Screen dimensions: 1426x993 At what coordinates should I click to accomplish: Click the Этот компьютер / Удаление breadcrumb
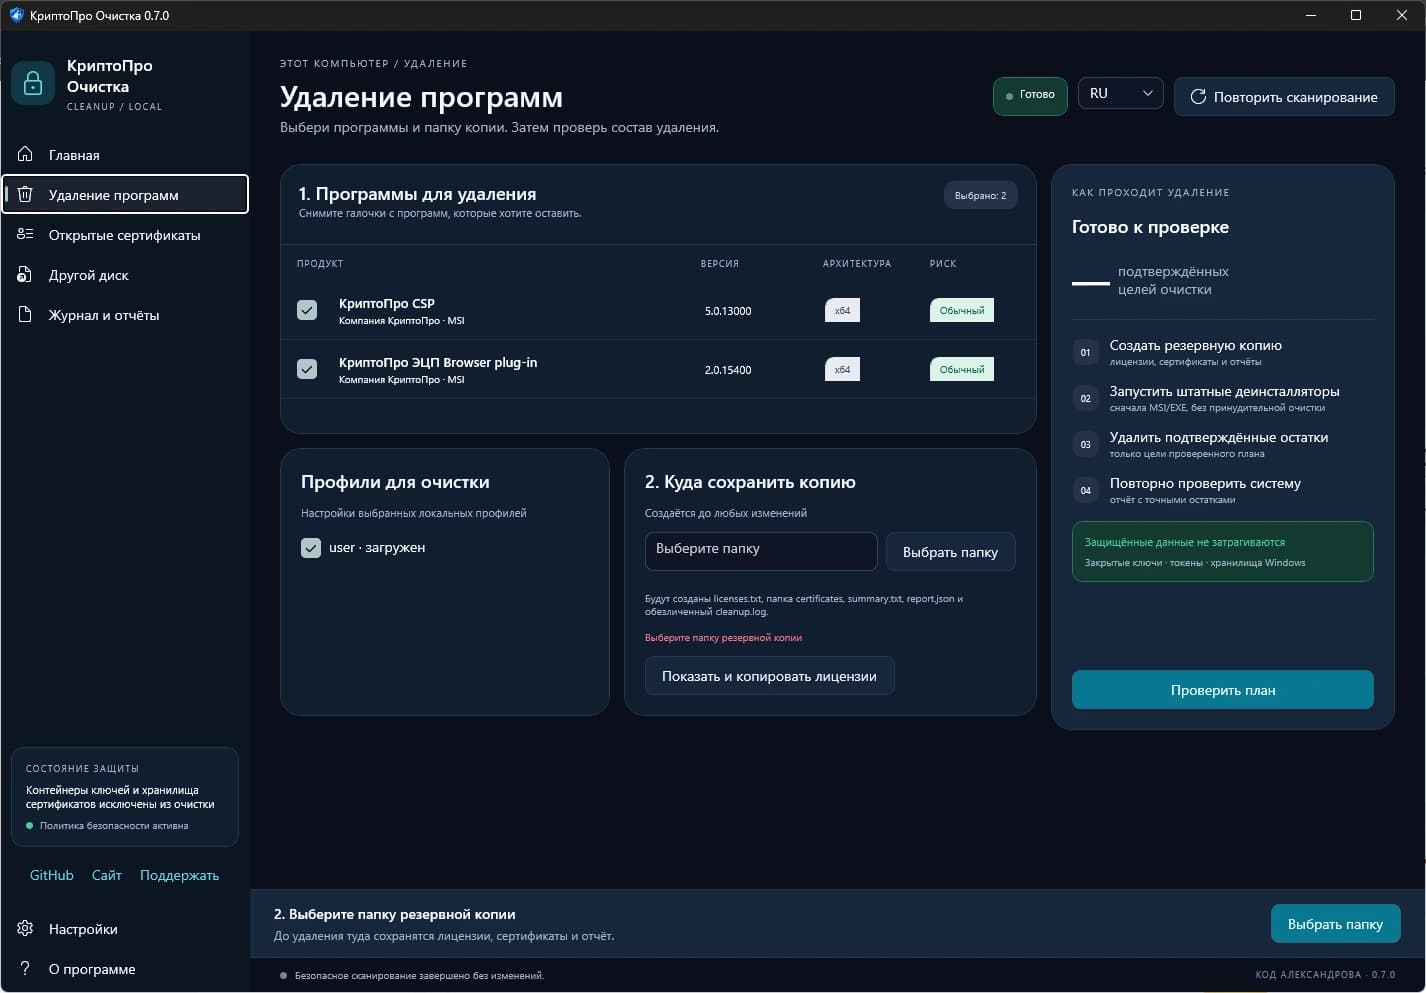[x=373, y=63]
